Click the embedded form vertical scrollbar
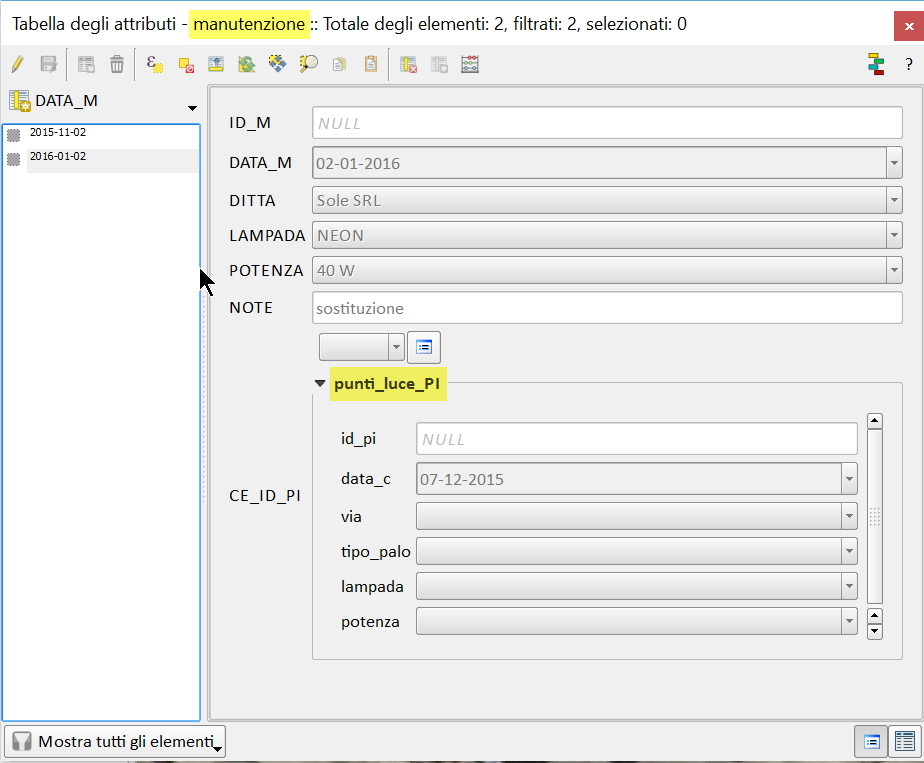The width and height of the screenshot is (924, 763). tap(875, 515)
